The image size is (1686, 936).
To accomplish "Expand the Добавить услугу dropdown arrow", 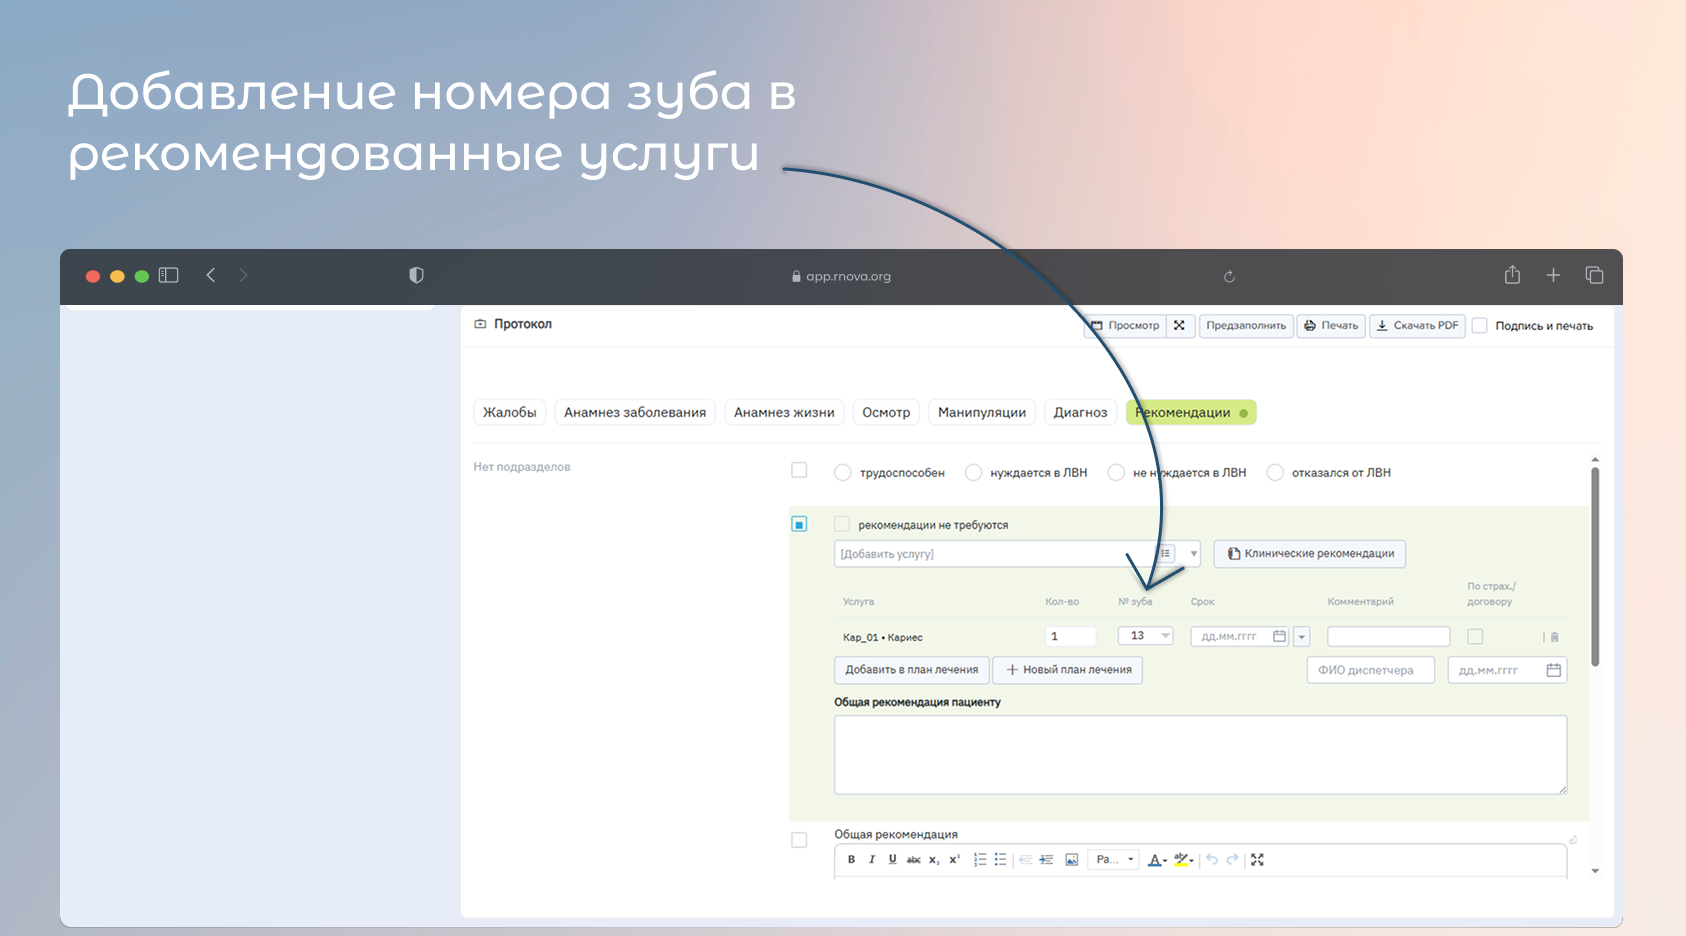I will [x=1193, y=554].
